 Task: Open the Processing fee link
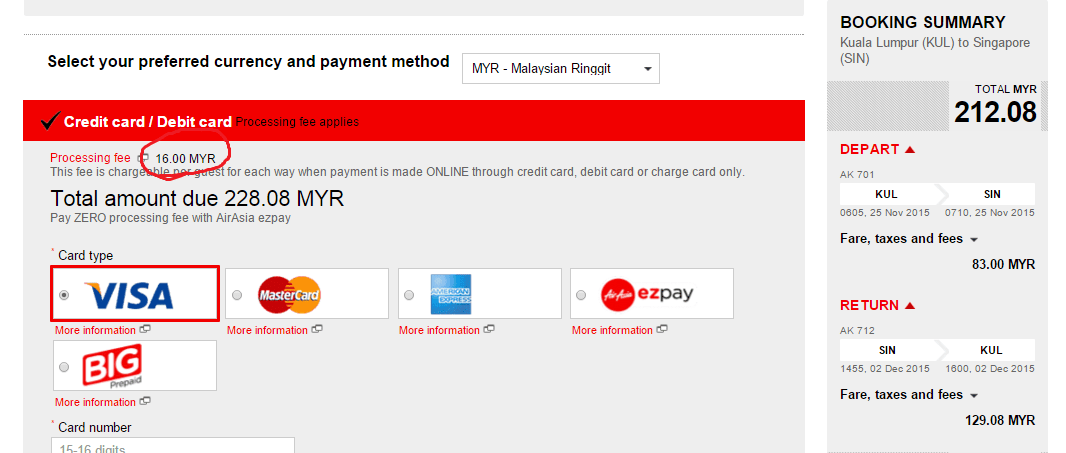tap(90, 158)
